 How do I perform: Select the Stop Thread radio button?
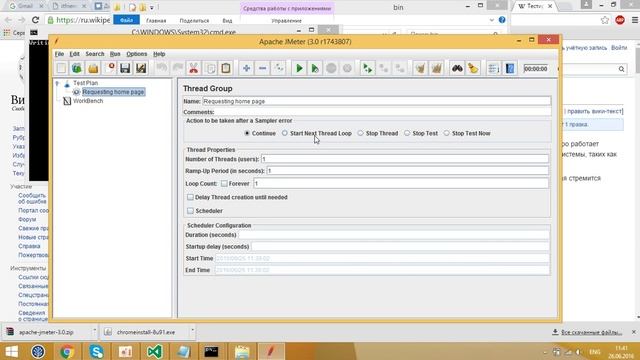click(360, 133)
